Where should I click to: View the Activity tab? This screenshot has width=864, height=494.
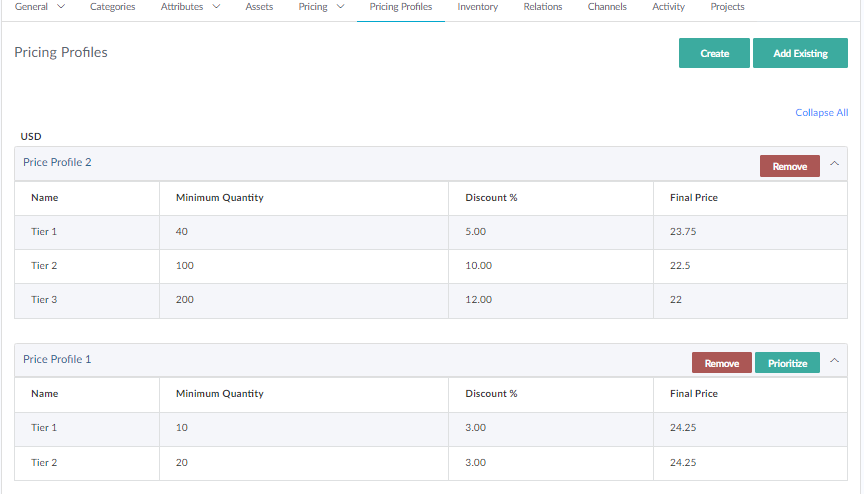pos(668,7)
